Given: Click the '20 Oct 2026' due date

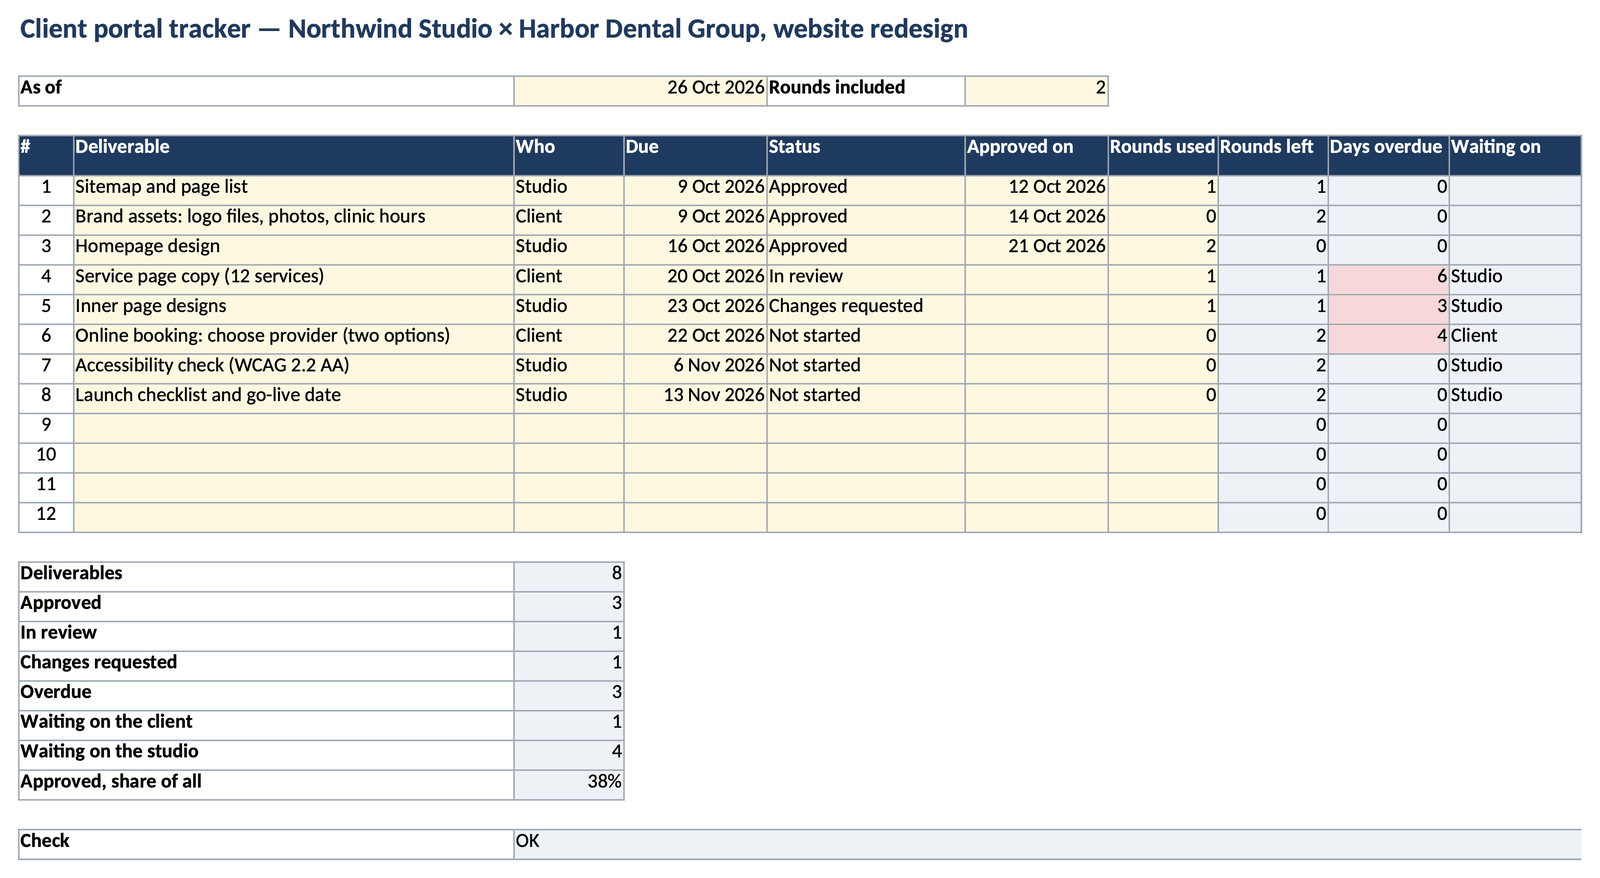Looking at the screenshot, I should pos(695,280).
